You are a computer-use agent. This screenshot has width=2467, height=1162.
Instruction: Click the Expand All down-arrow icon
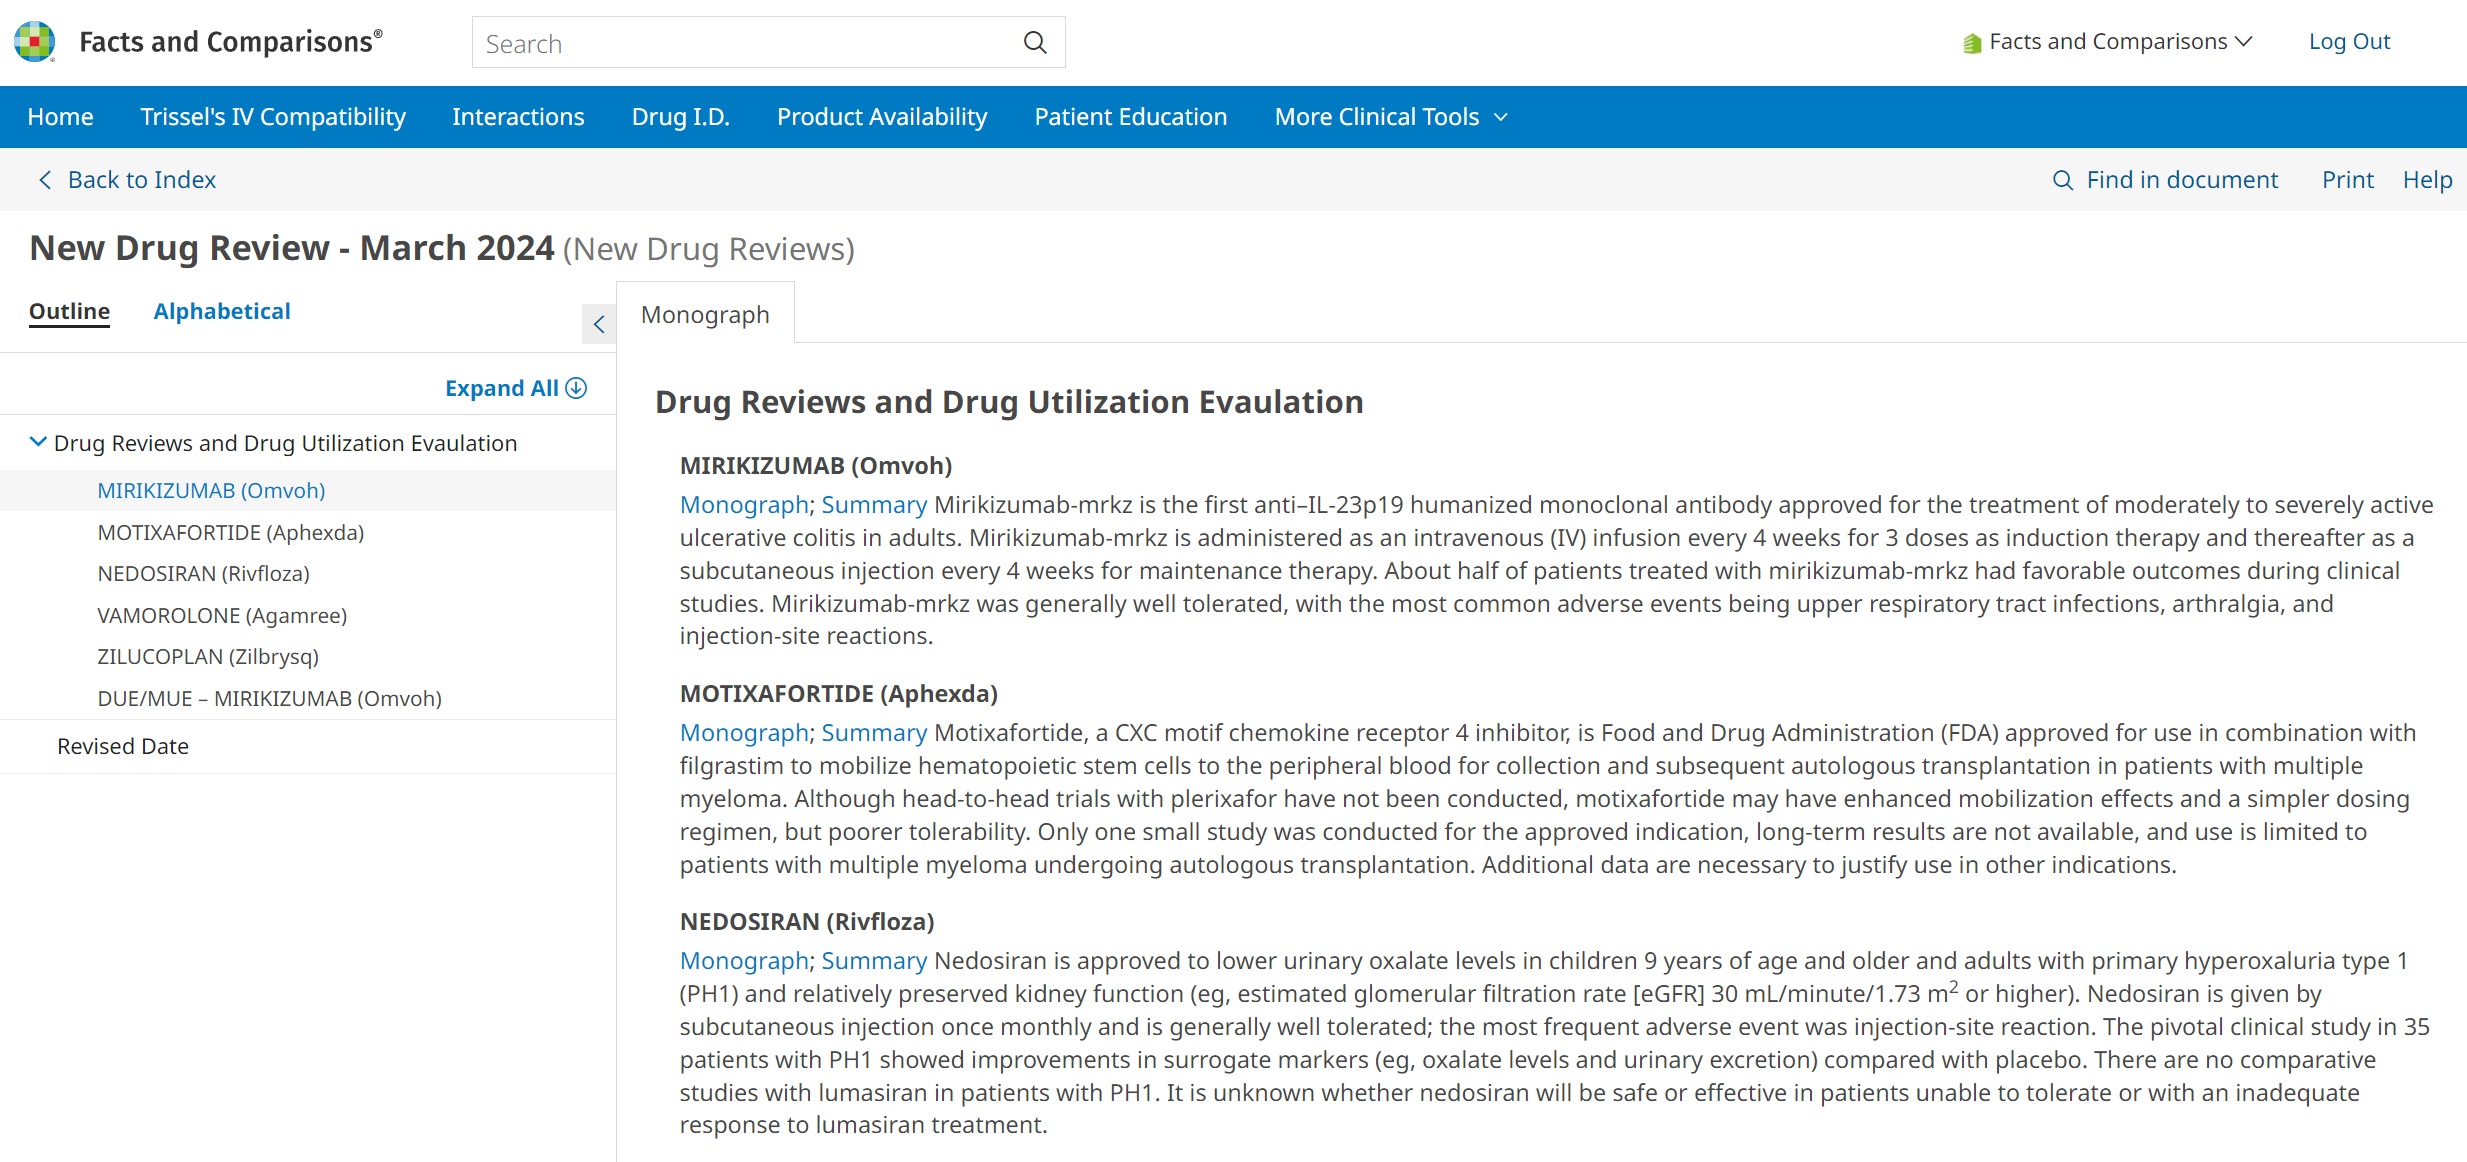coord(577,388)
